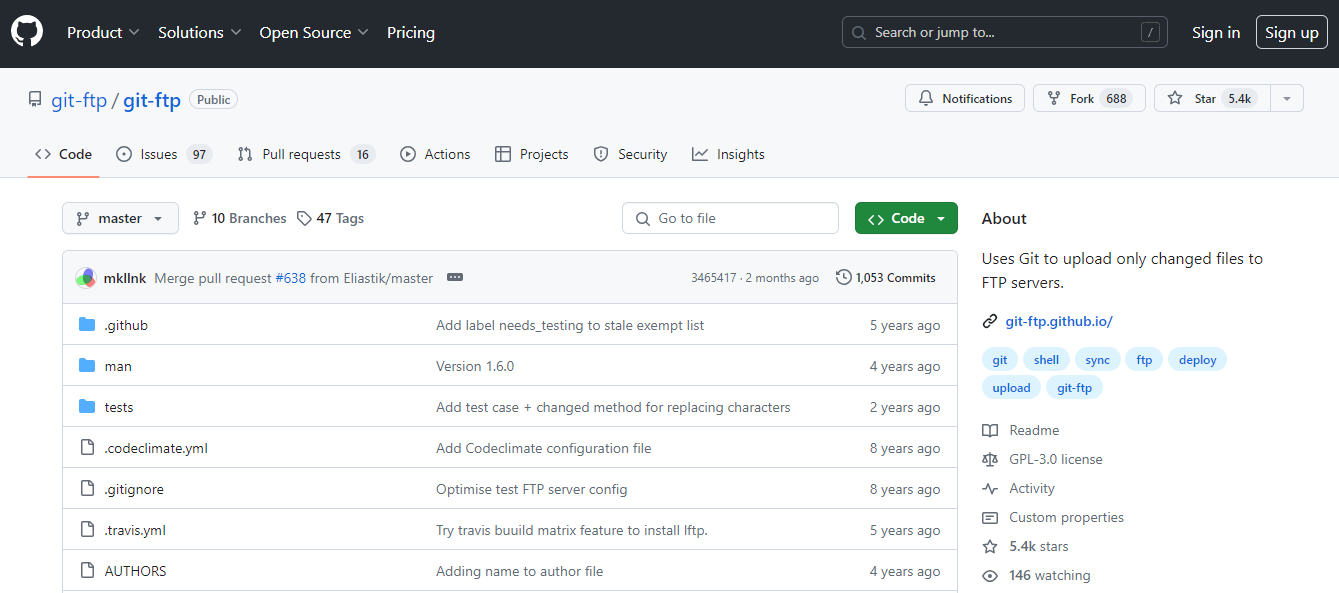Screen dimensions: 1339x593
Task: Click the Go to file search field
Action: click(730, 217)
